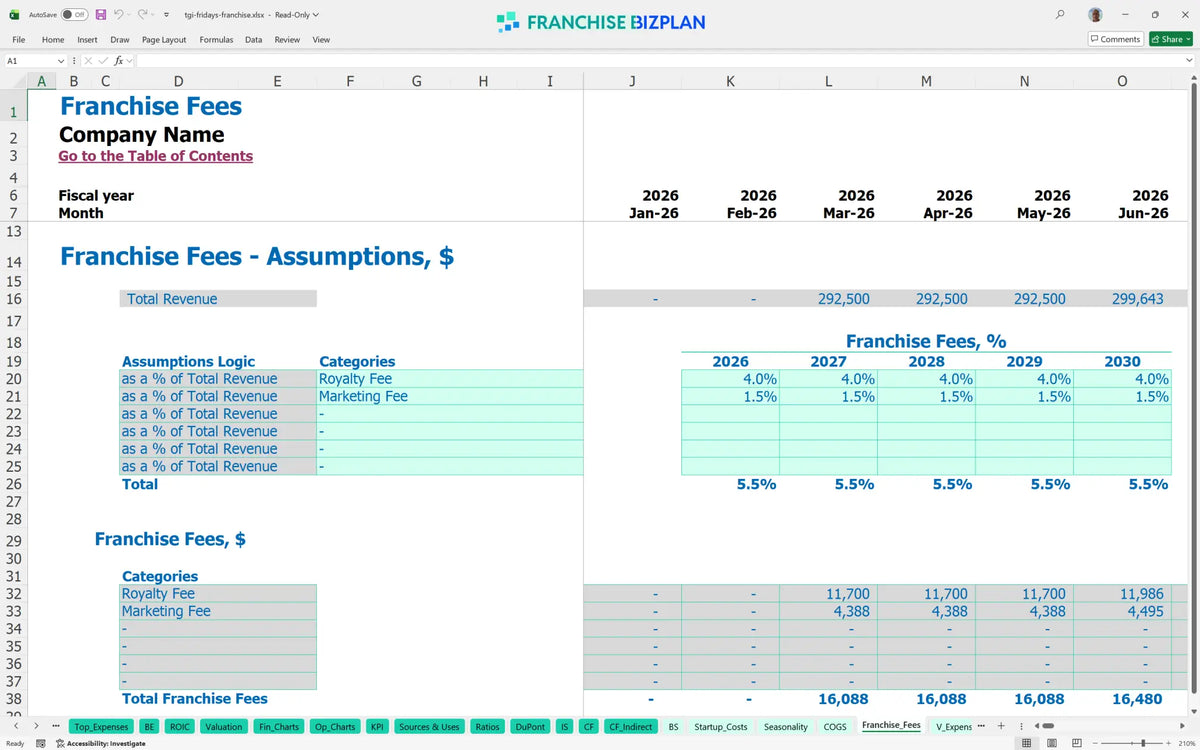
Task: Click the user profile picture
Action: 1096,15
